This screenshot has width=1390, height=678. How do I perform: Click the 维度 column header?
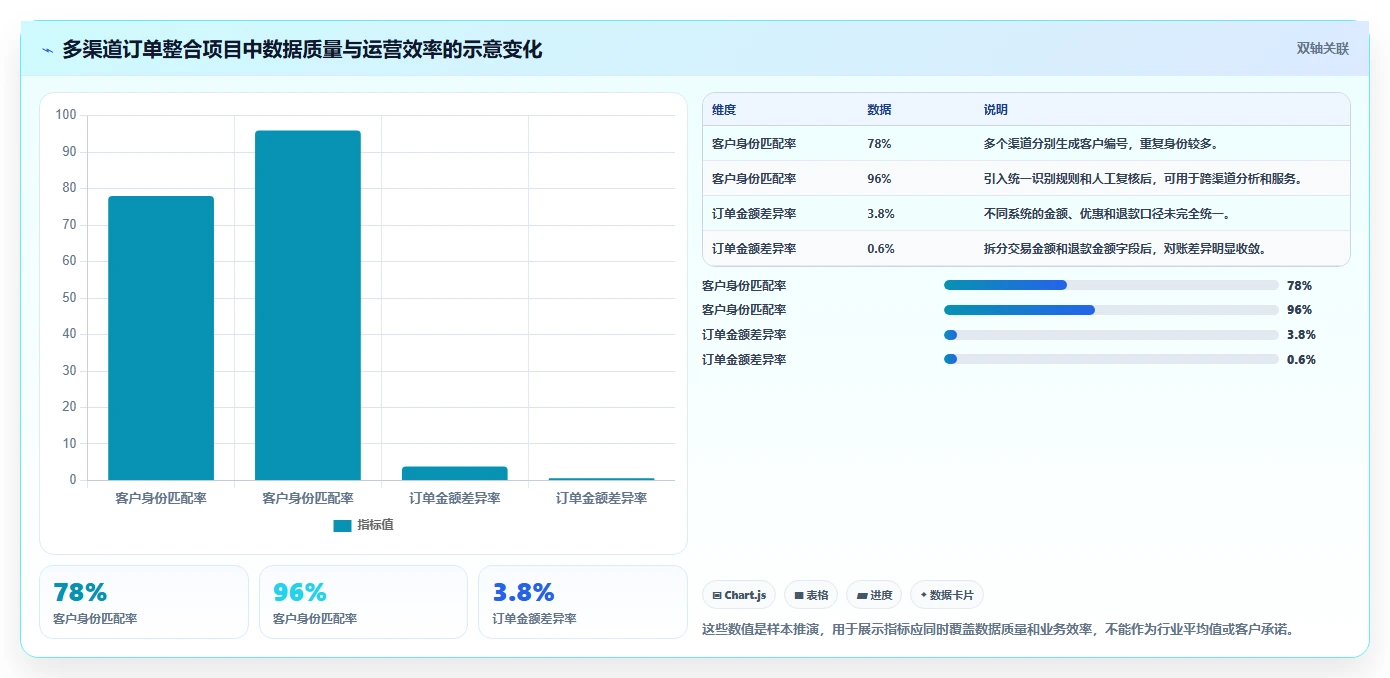coord(724,110)
